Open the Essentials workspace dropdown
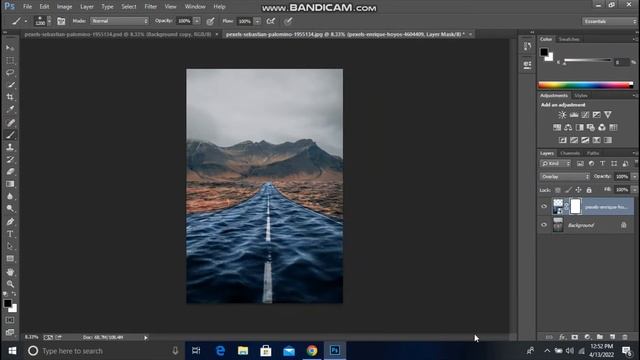640x360 pixels. point(609,21)
